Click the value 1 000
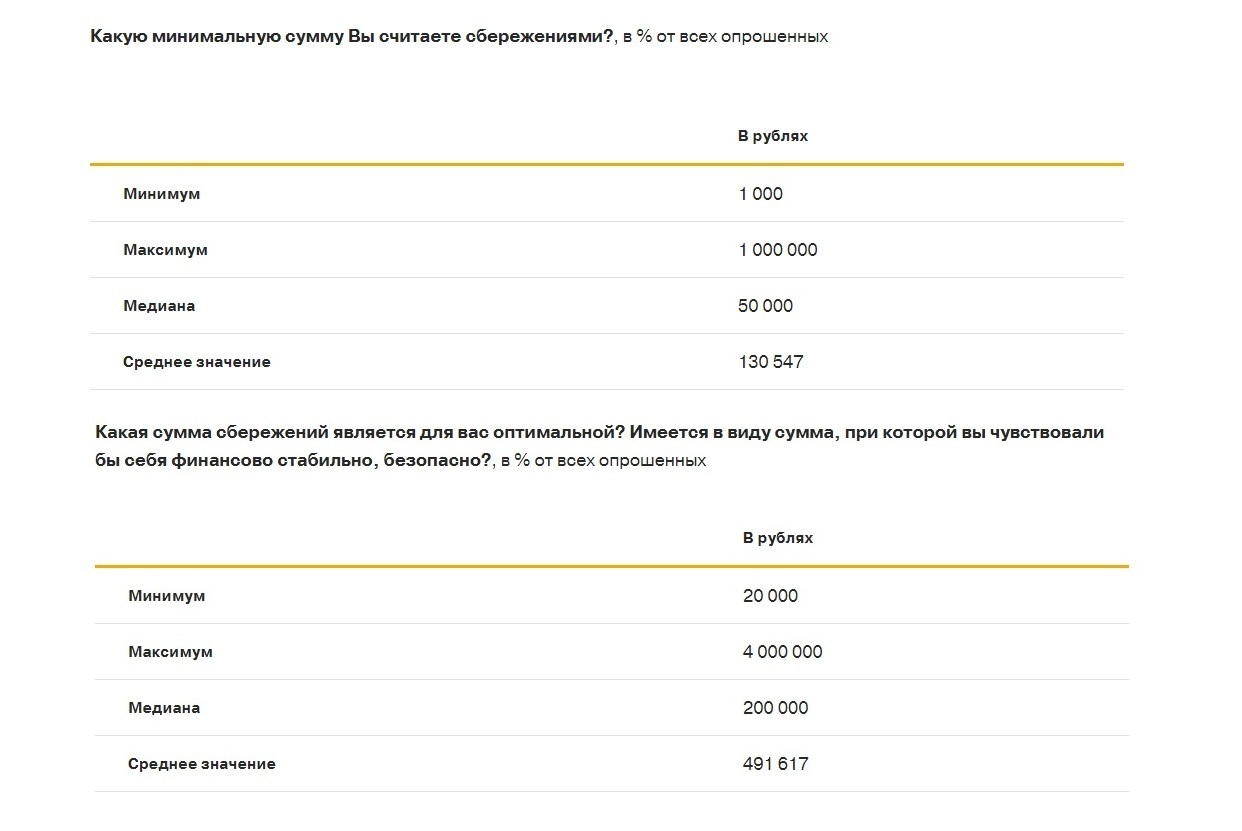The width and height of the screenshot is (1242, 831). click(x=760, y=194)
